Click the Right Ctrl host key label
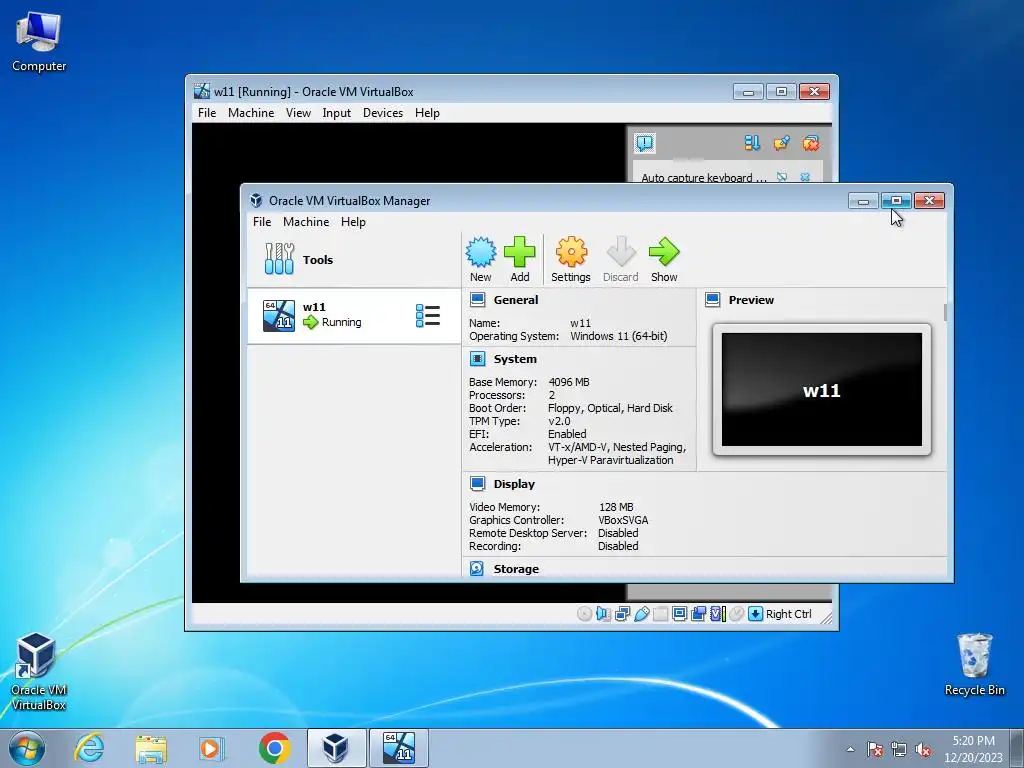Image resolution: width=1024 pixels, height=768 pixels. coord(788,614)
